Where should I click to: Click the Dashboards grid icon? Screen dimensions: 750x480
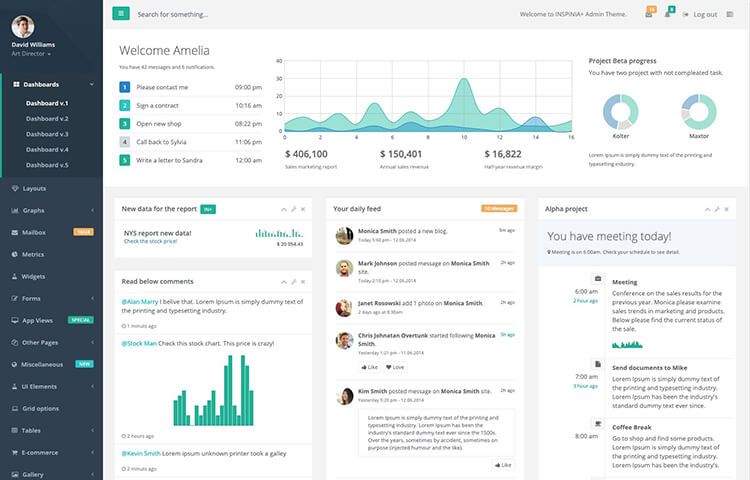pos(16,84)
